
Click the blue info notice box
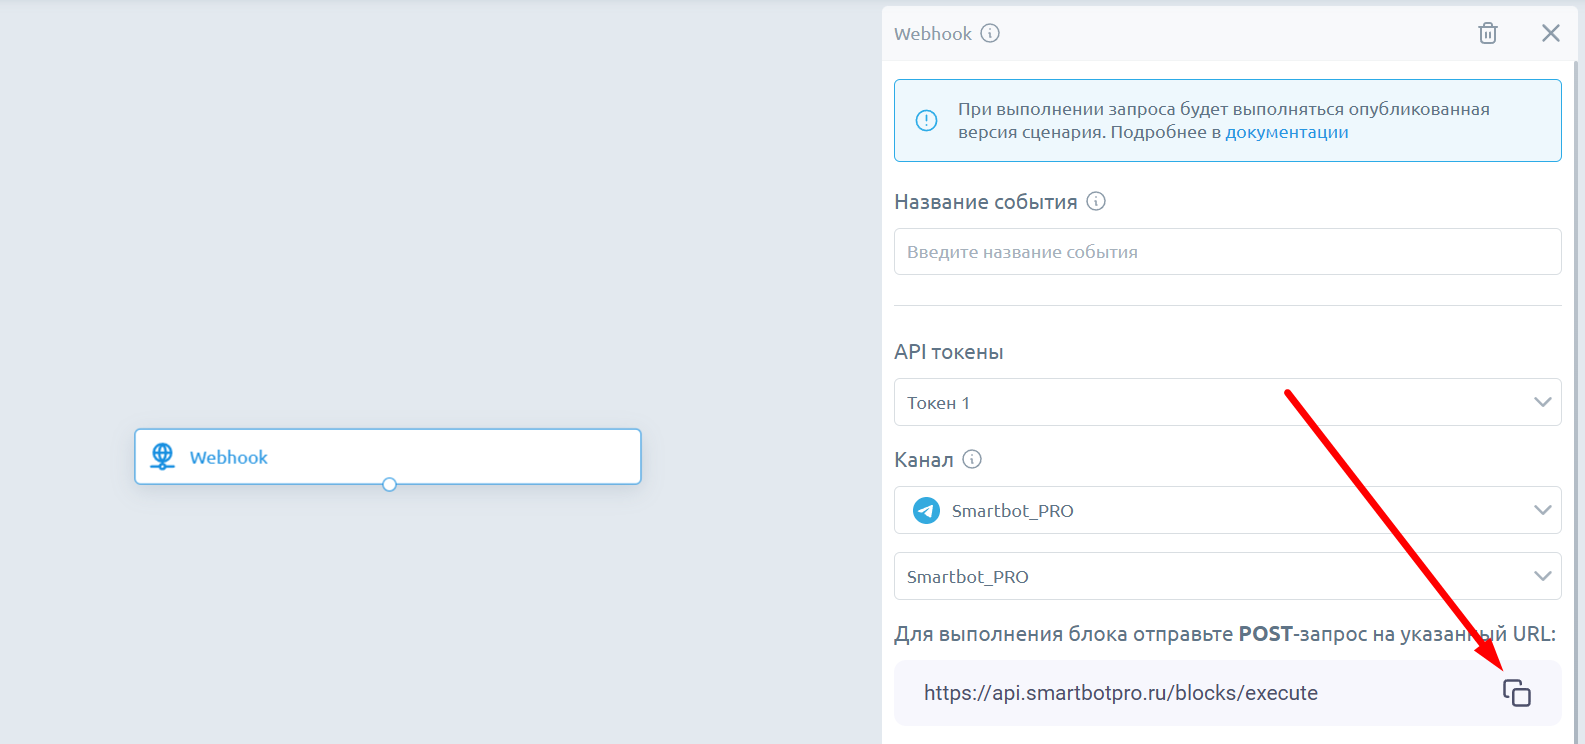point(1226,120)
